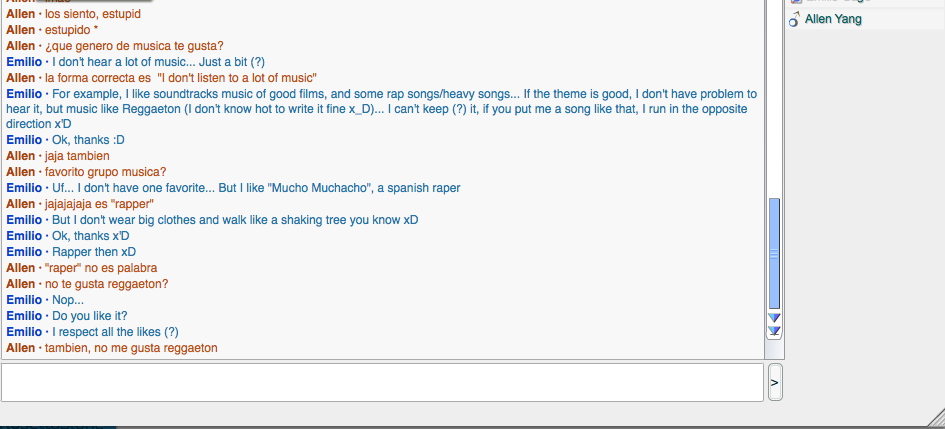This screenshot has width=945, height=429.
Task: Click the "Rapper then xD" message
Action: (93, 252)
